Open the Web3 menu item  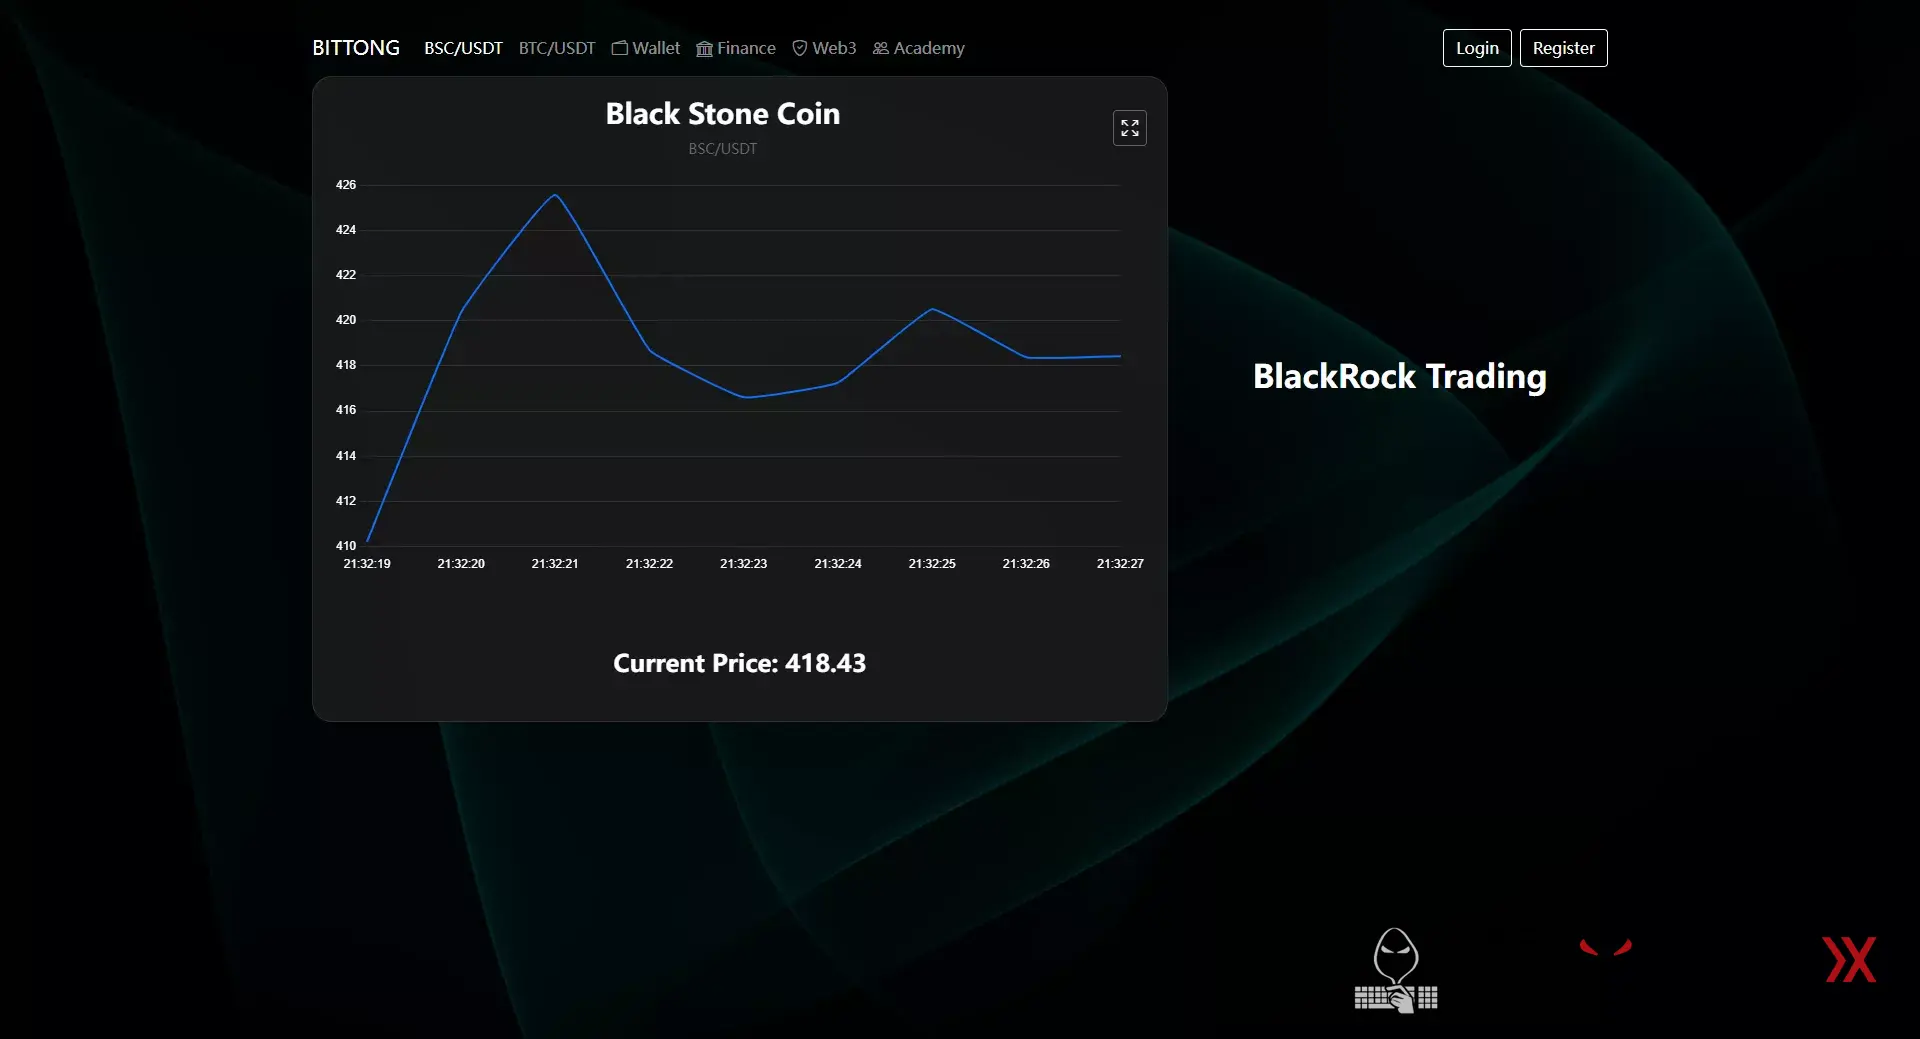click(824, 48)
